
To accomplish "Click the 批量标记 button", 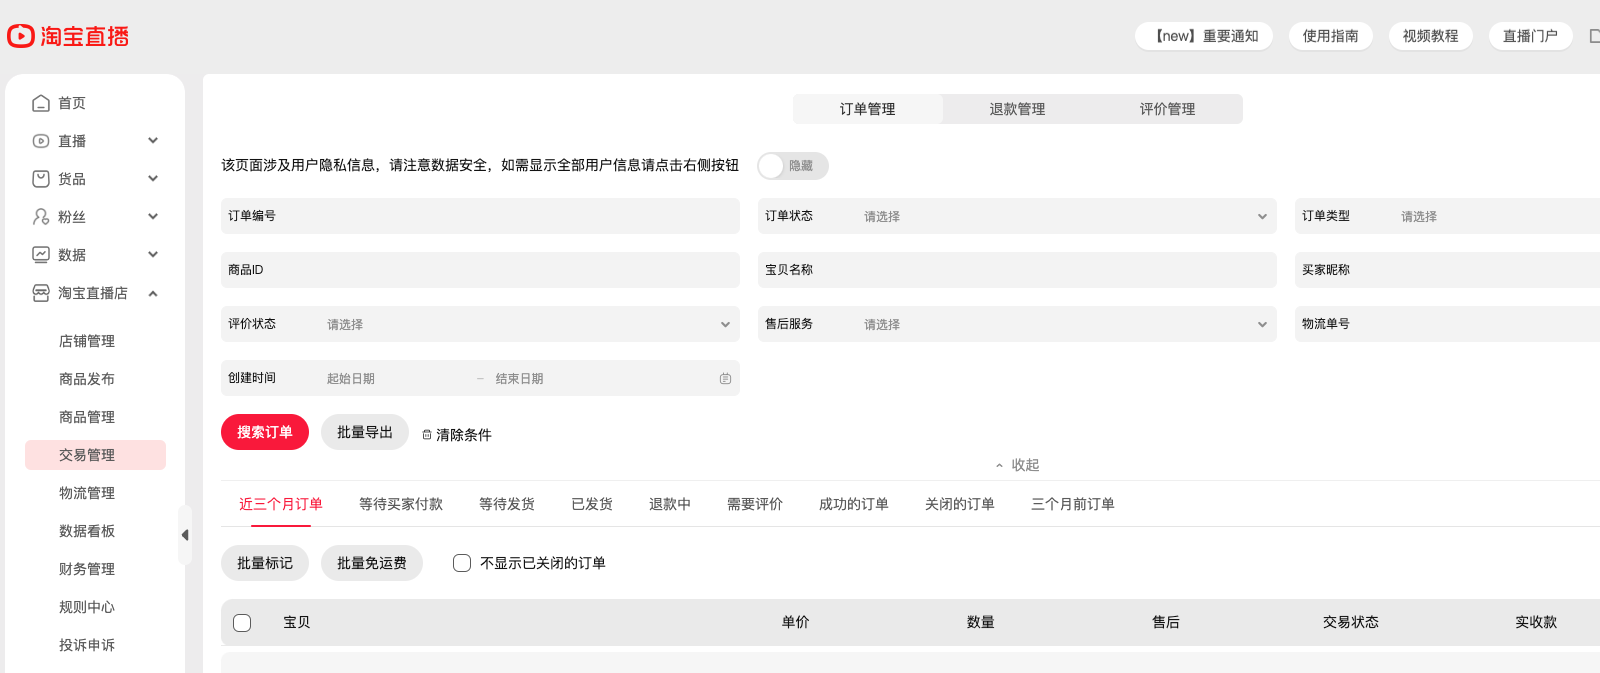I will coord(265,563).
